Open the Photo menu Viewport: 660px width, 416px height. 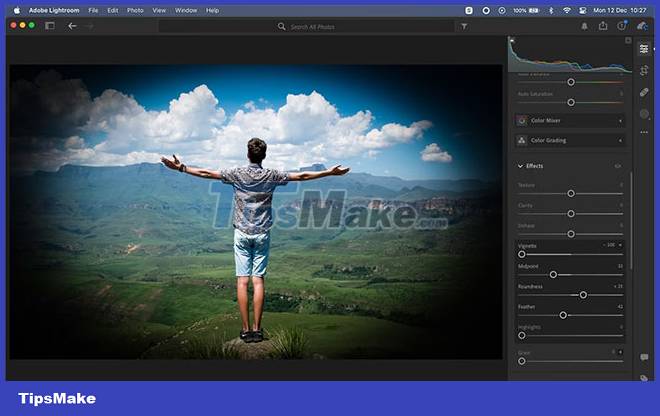135,10
